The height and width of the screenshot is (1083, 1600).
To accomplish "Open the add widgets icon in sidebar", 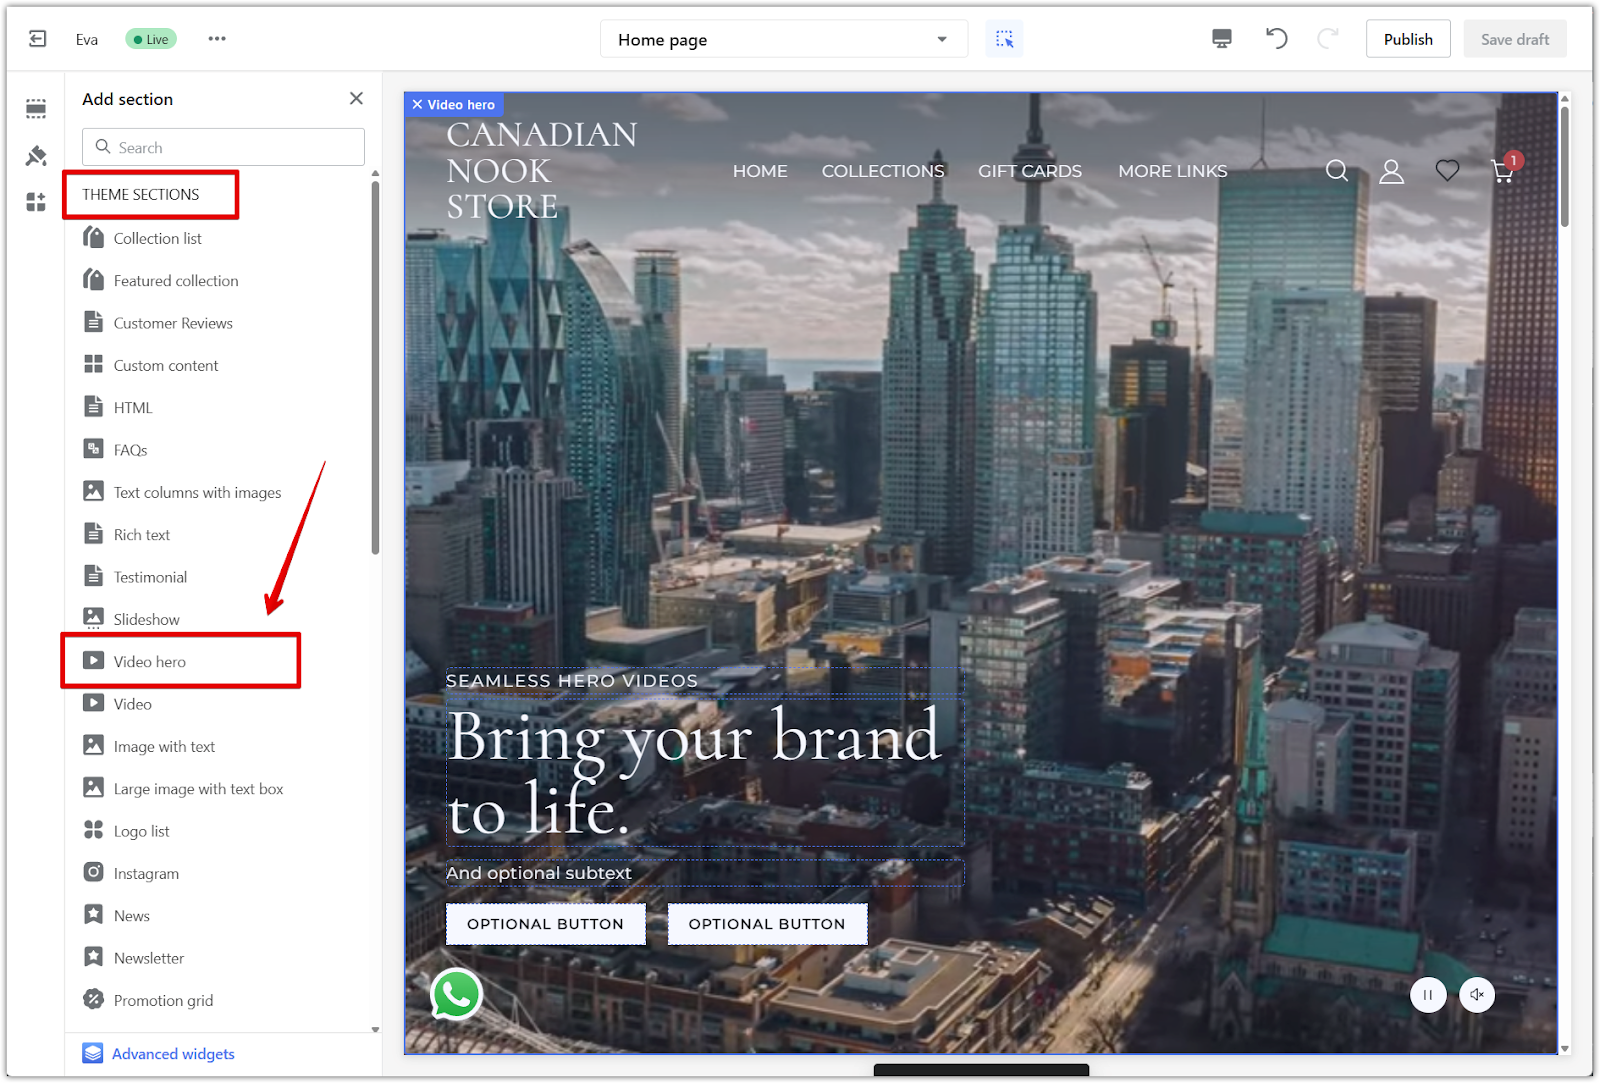I will (x=36, y=202).
